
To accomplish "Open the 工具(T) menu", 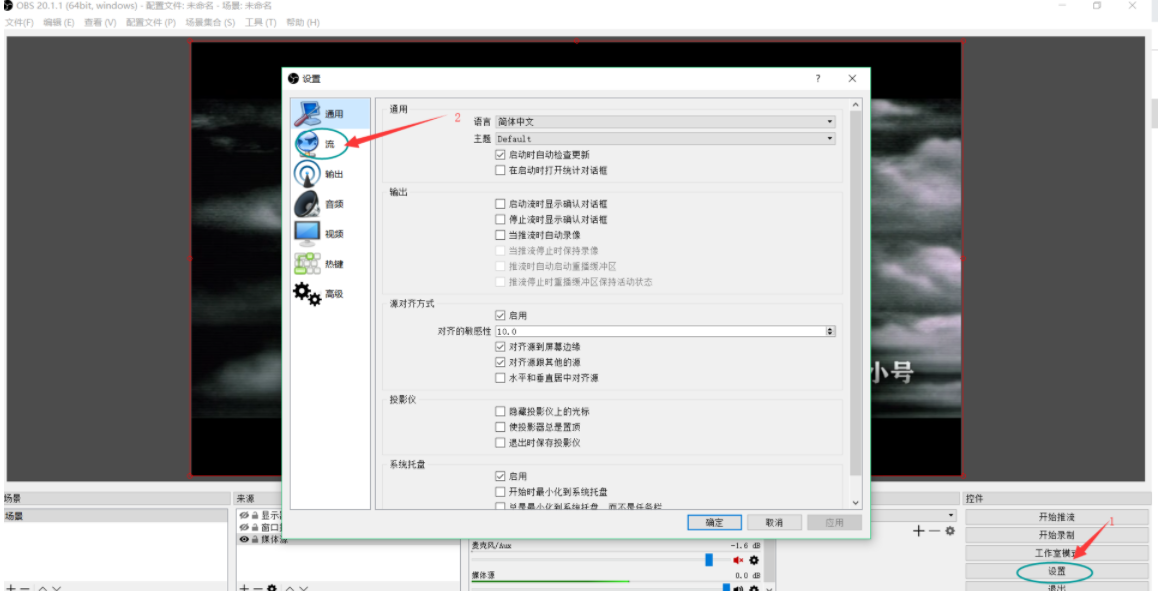I will pos(260,22).
